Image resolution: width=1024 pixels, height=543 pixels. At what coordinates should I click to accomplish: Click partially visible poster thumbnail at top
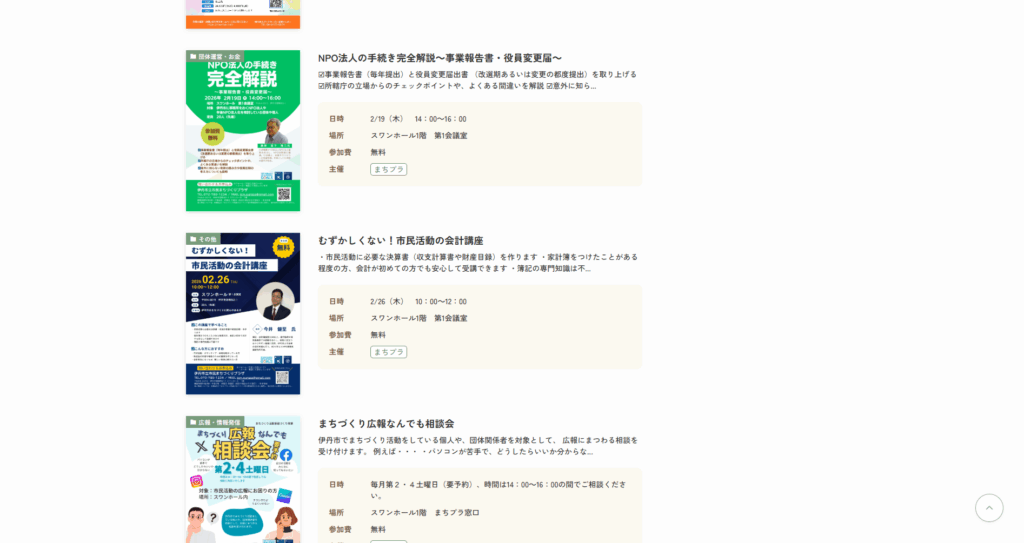click(242, 13)
